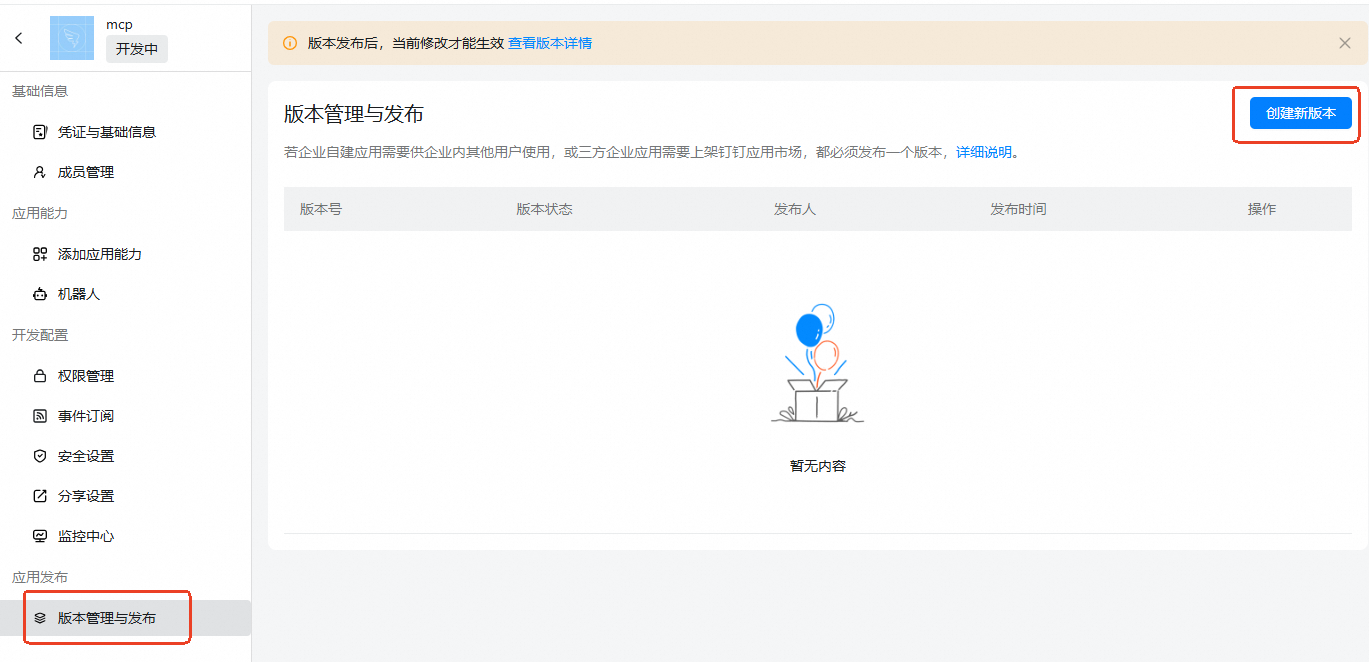Click the 基础信息 section label

point(40,91)
